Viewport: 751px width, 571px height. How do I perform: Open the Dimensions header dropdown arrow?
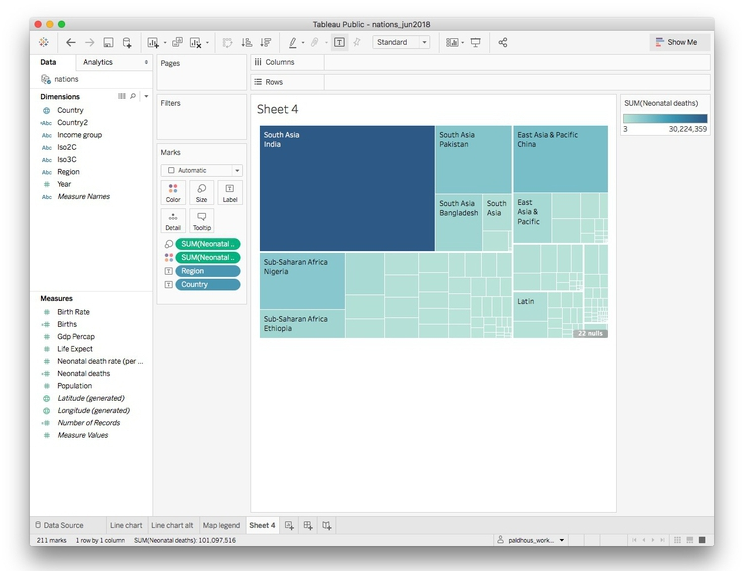[x=146, y=96]
